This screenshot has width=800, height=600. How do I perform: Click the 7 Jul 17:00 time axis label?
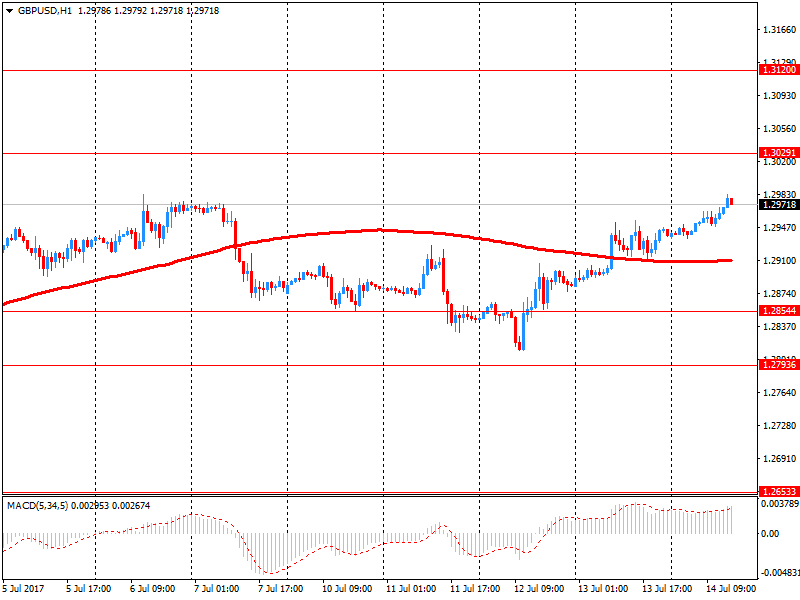(x=281, y=589)
